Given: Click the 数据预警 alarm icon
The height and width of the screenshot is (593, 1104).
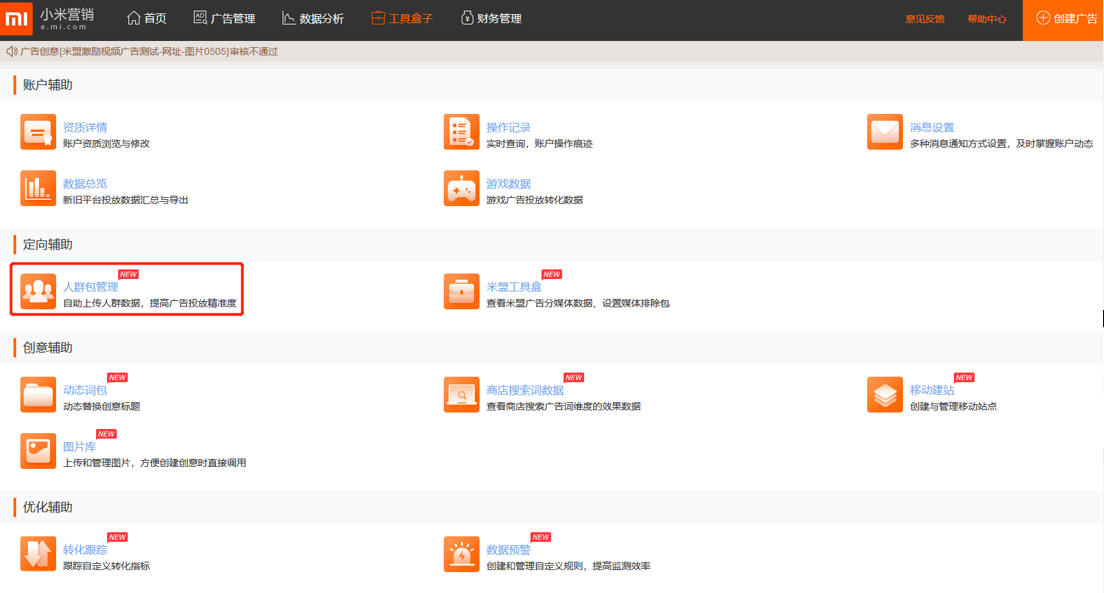Looking at the screenshot, I should 461,554.
